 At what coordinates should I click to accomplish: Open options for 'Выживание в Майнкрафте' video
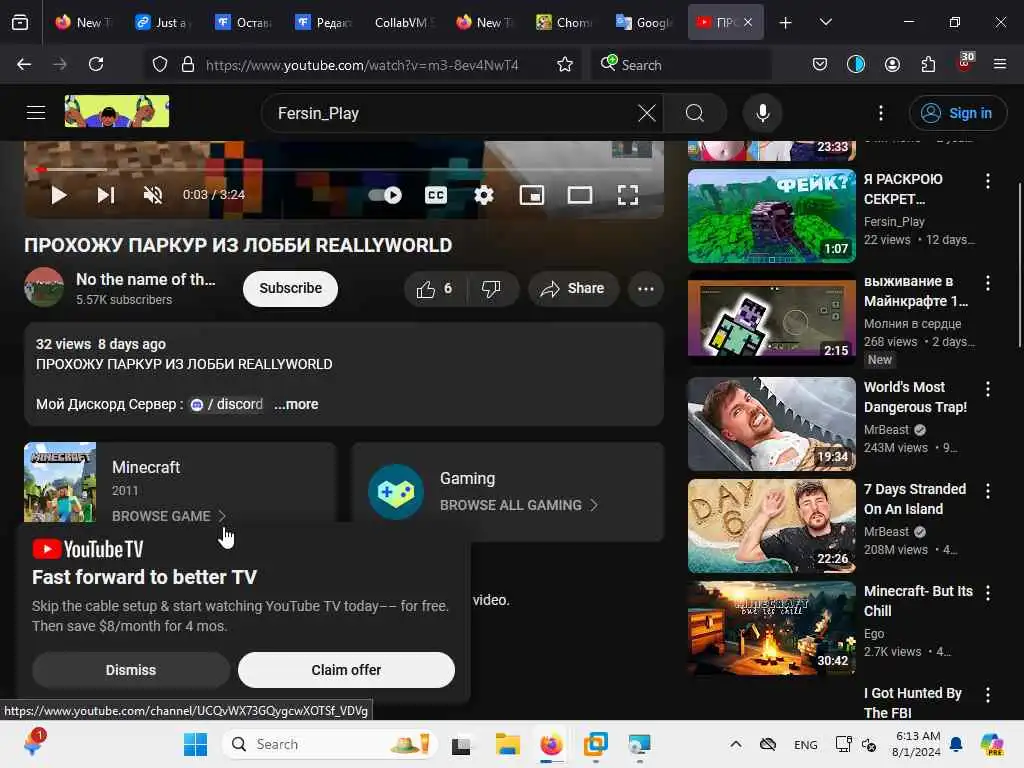pos(987,283)
